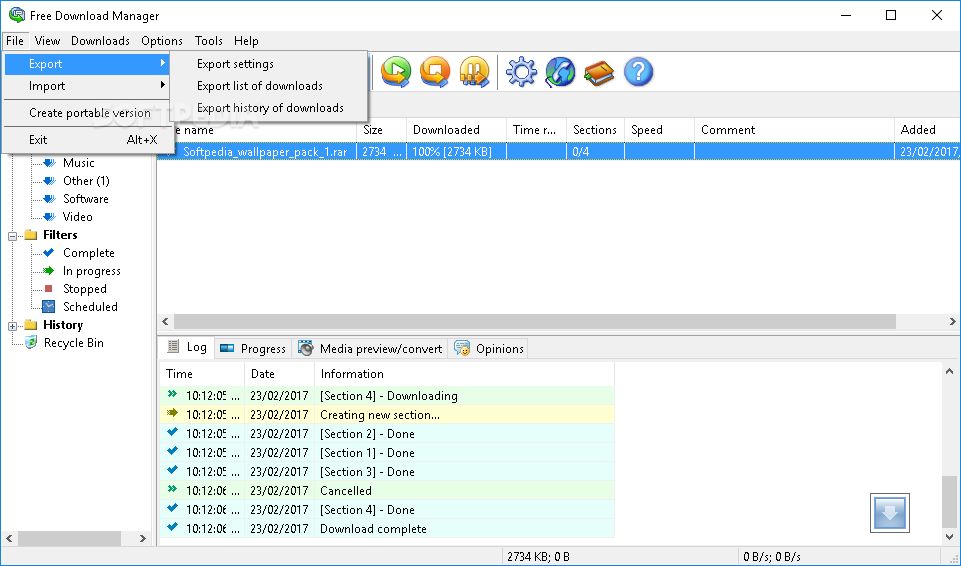Click the green Start all downloads icon
Screen dimensions: 961x566
click(396, 72)
